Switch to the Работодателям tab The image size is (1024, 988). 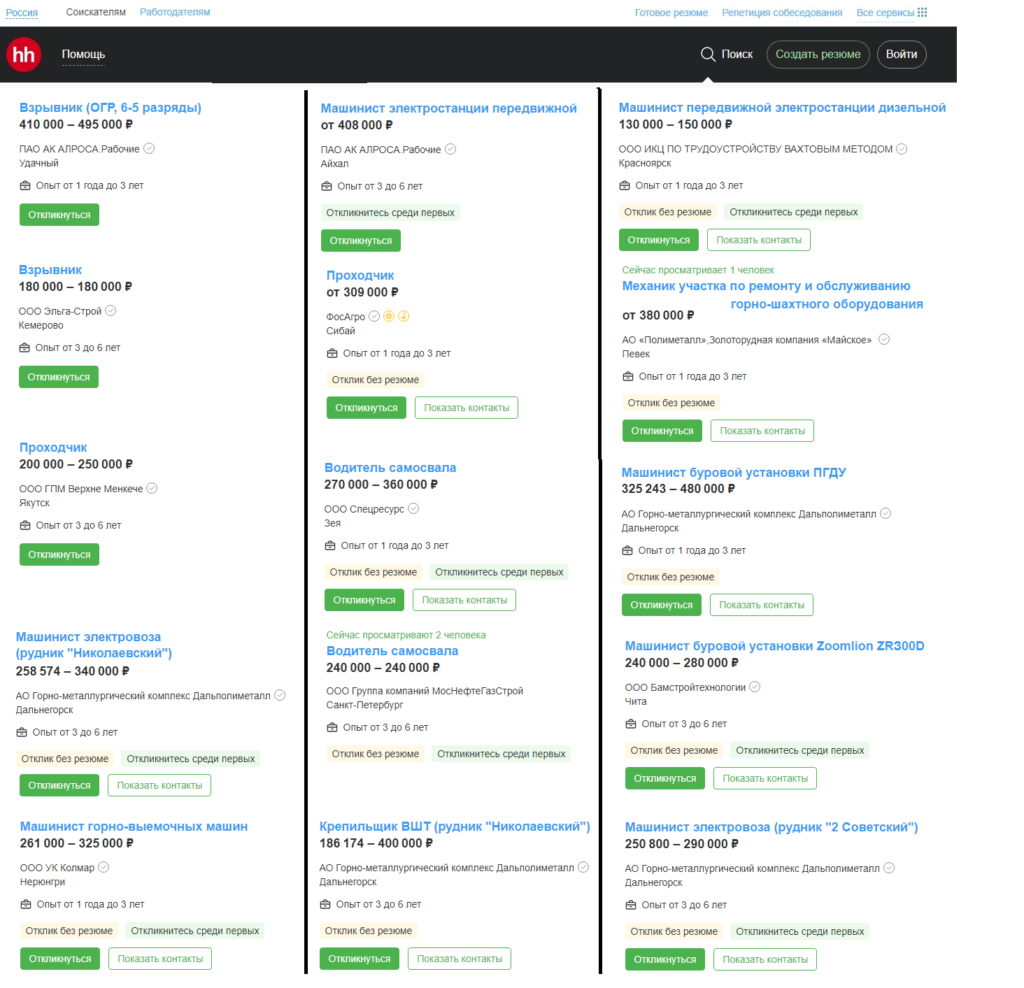tap(175, 13)
